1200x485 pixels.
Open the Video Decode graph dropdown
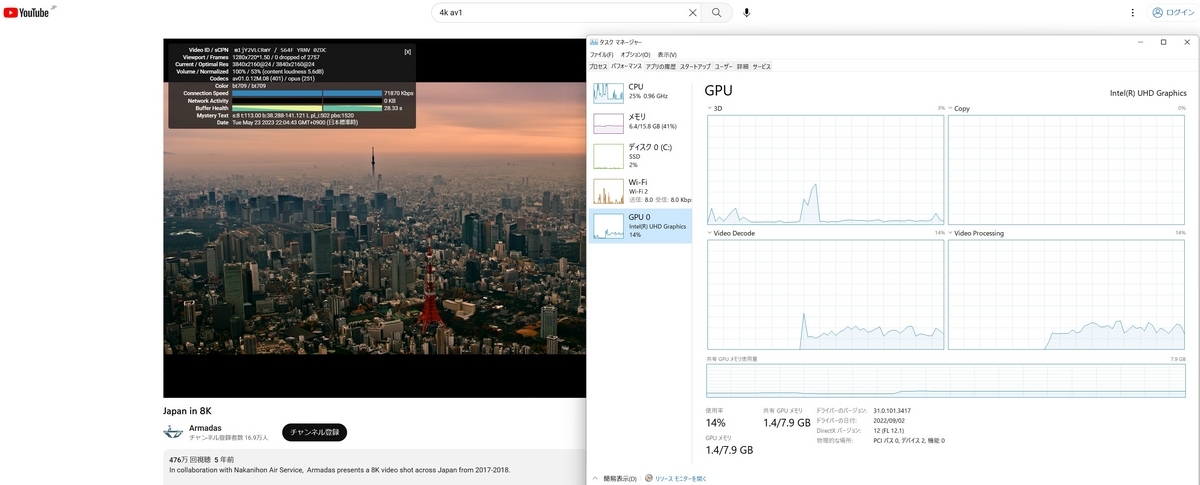coord(731,233)
